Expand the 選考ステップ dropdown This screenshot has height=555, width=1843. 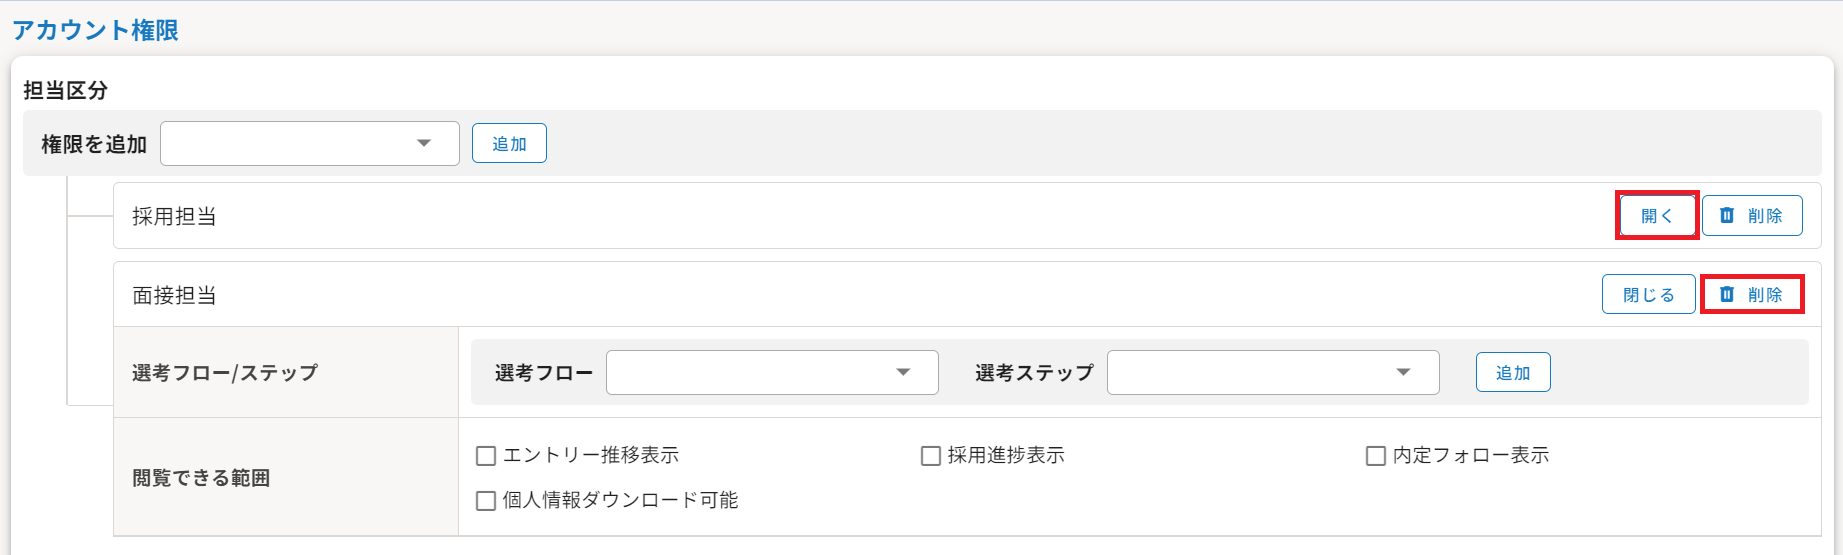[1273, 372]
